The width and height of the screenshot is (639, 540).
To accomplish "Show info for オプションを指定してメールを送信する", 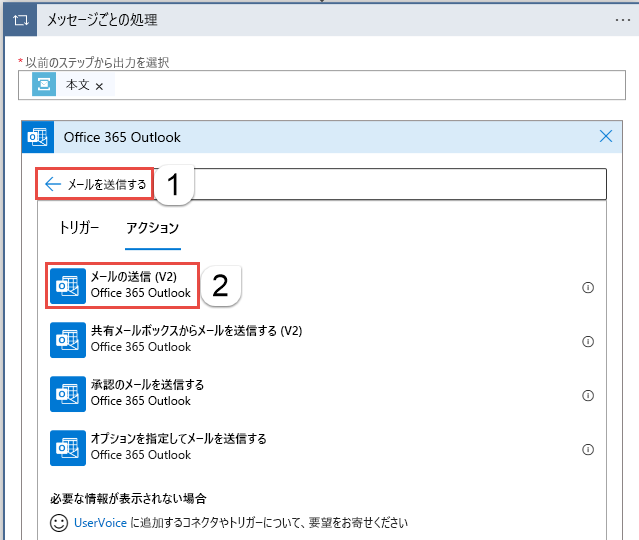I will 588,449.
